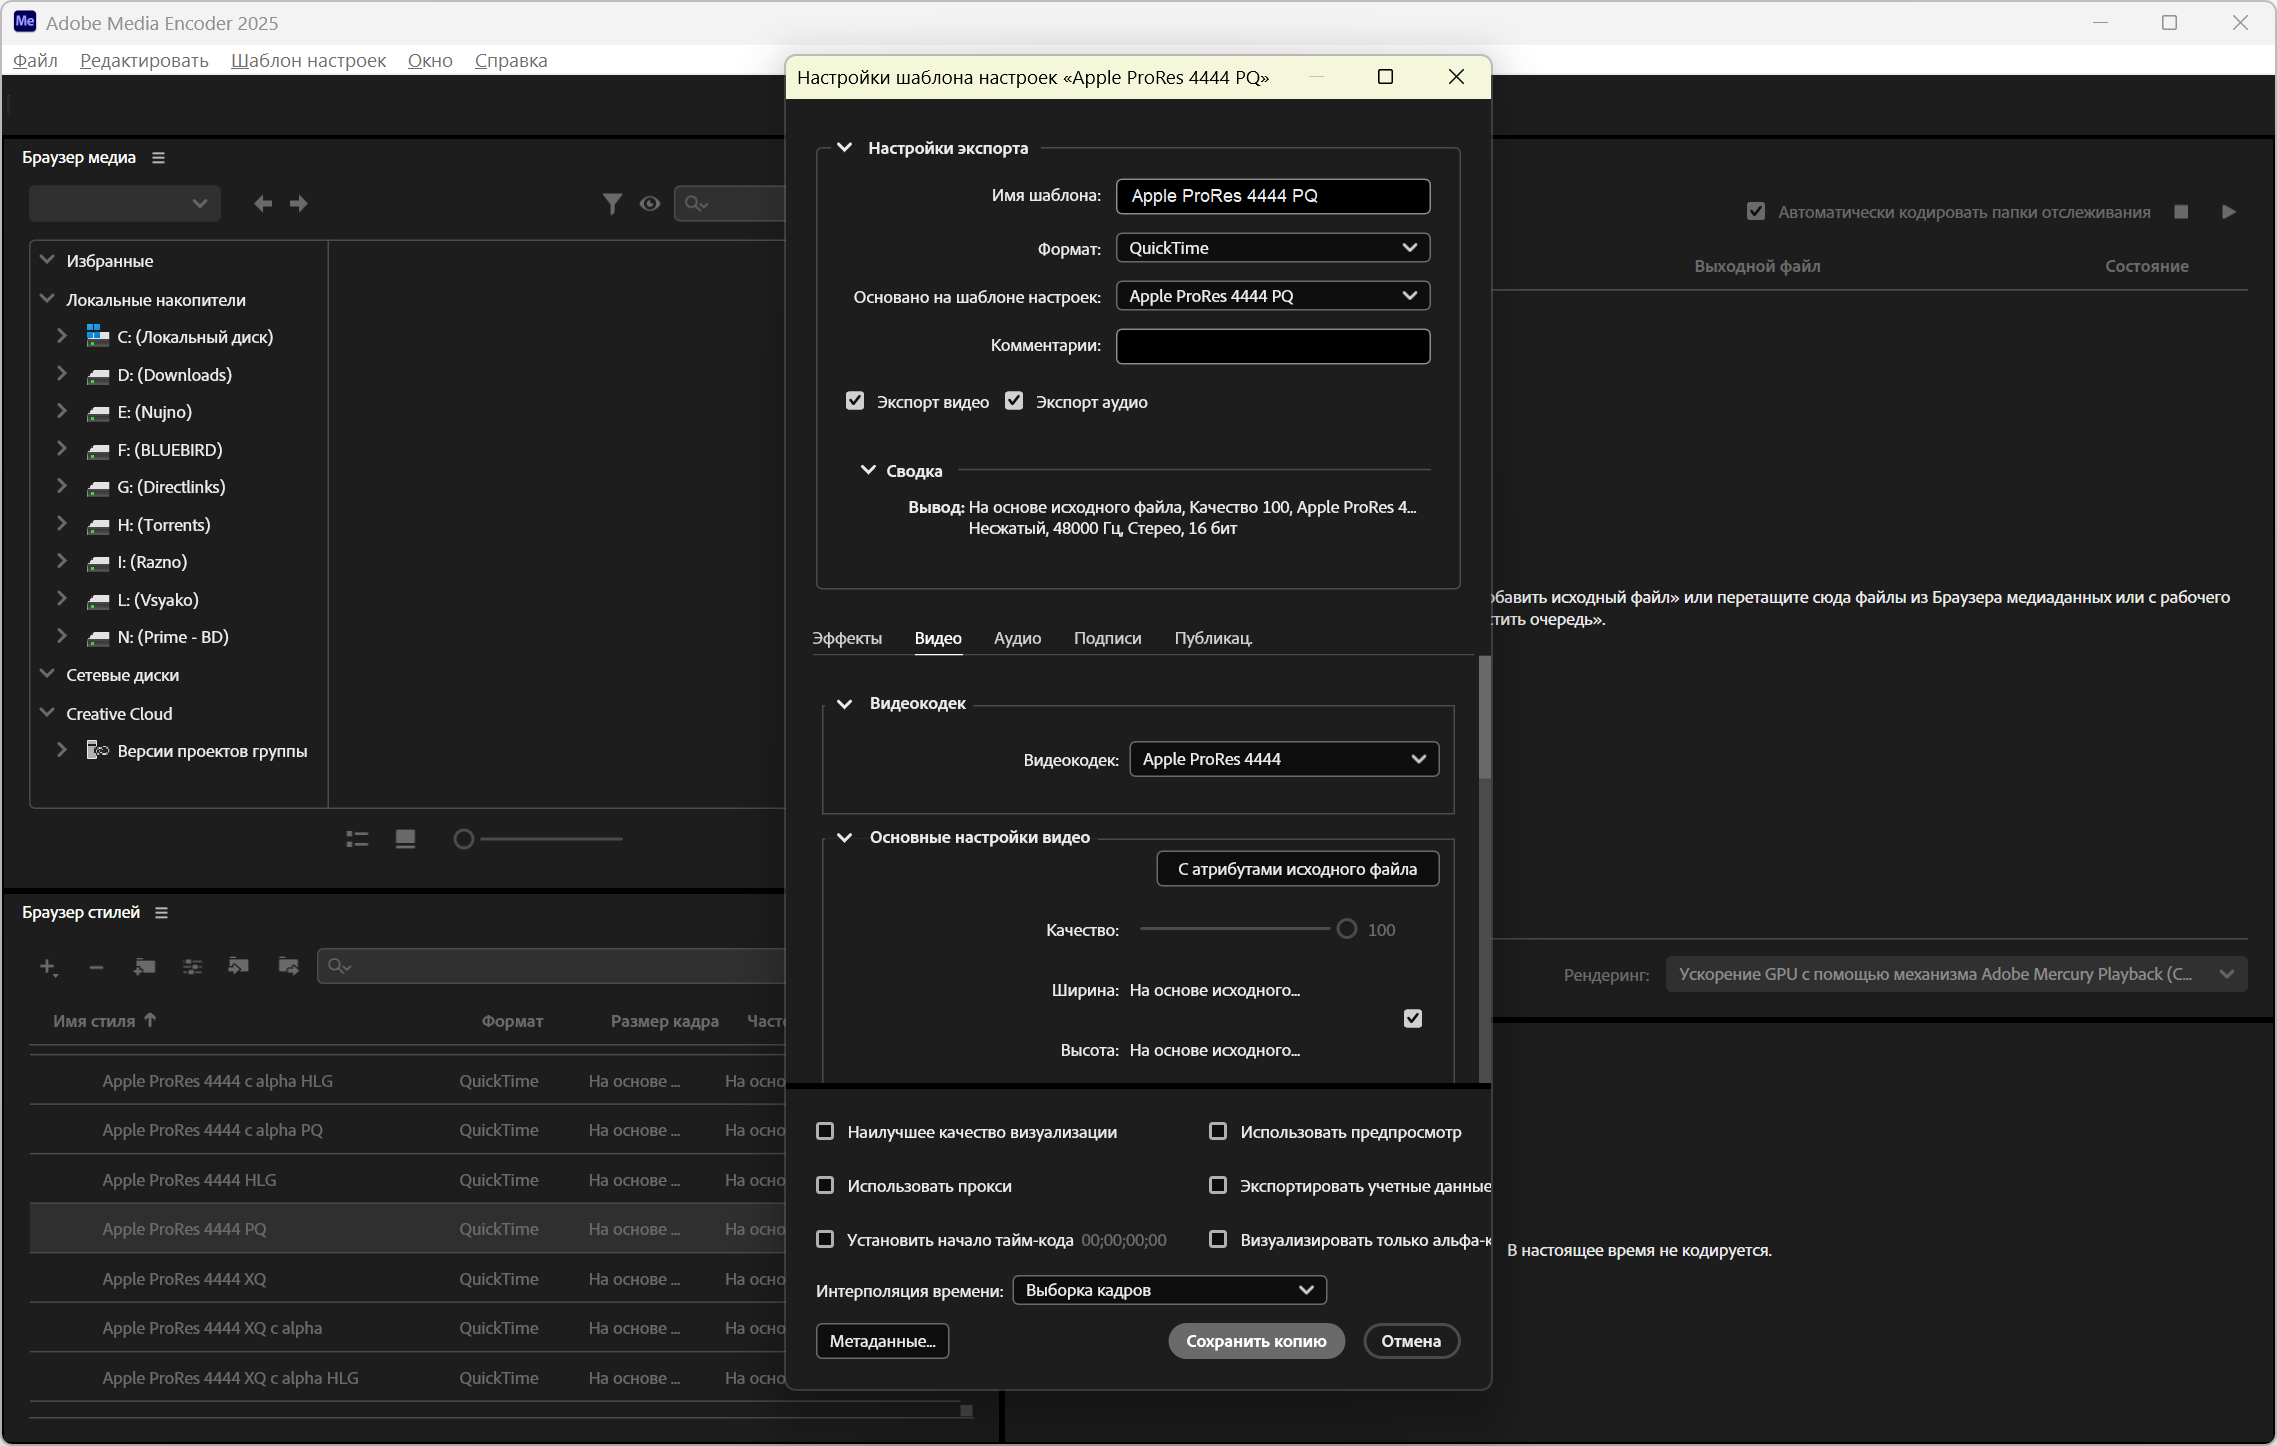Open the Браузер медиа panel menu icon
Image resolution: width=2277 pixels, height=1446 pixels.
pos(158,158)
